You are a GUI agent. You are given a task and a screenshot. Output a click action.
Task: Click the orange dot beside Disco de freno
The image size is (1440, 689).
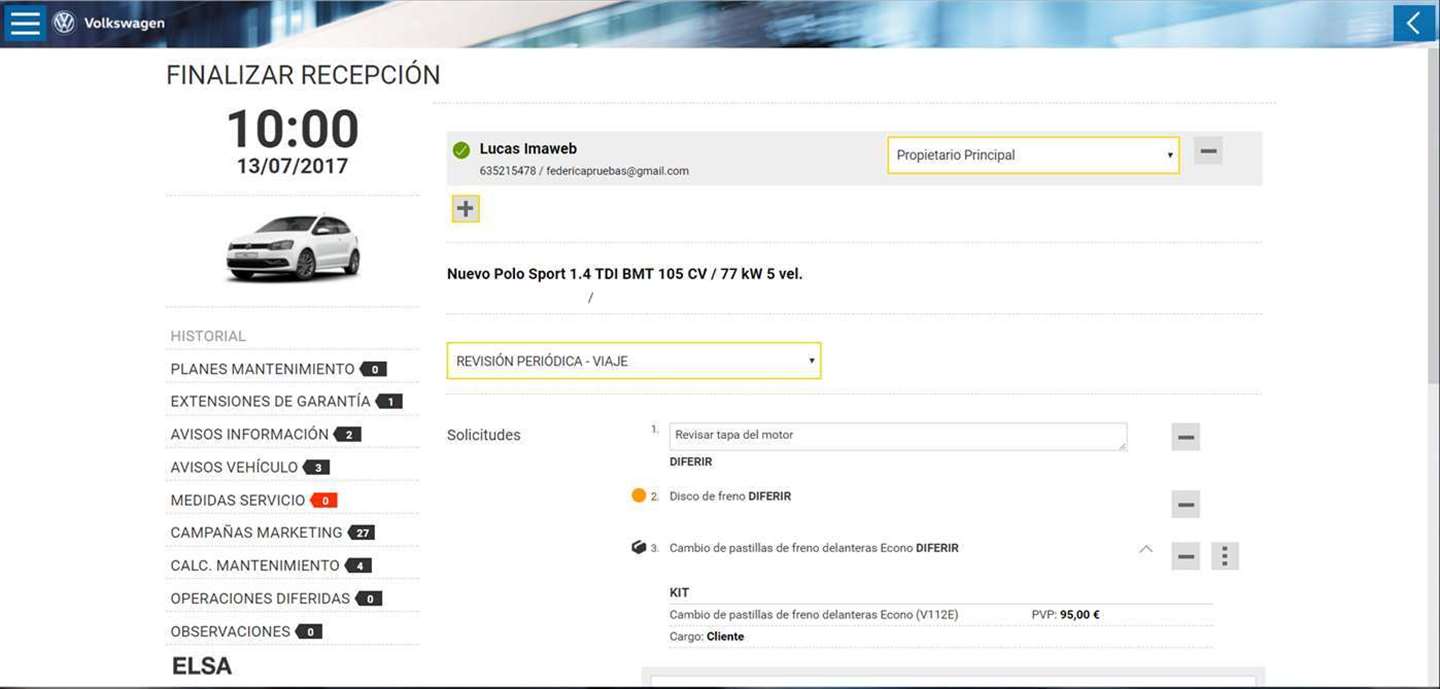click(x=639, y=495)
